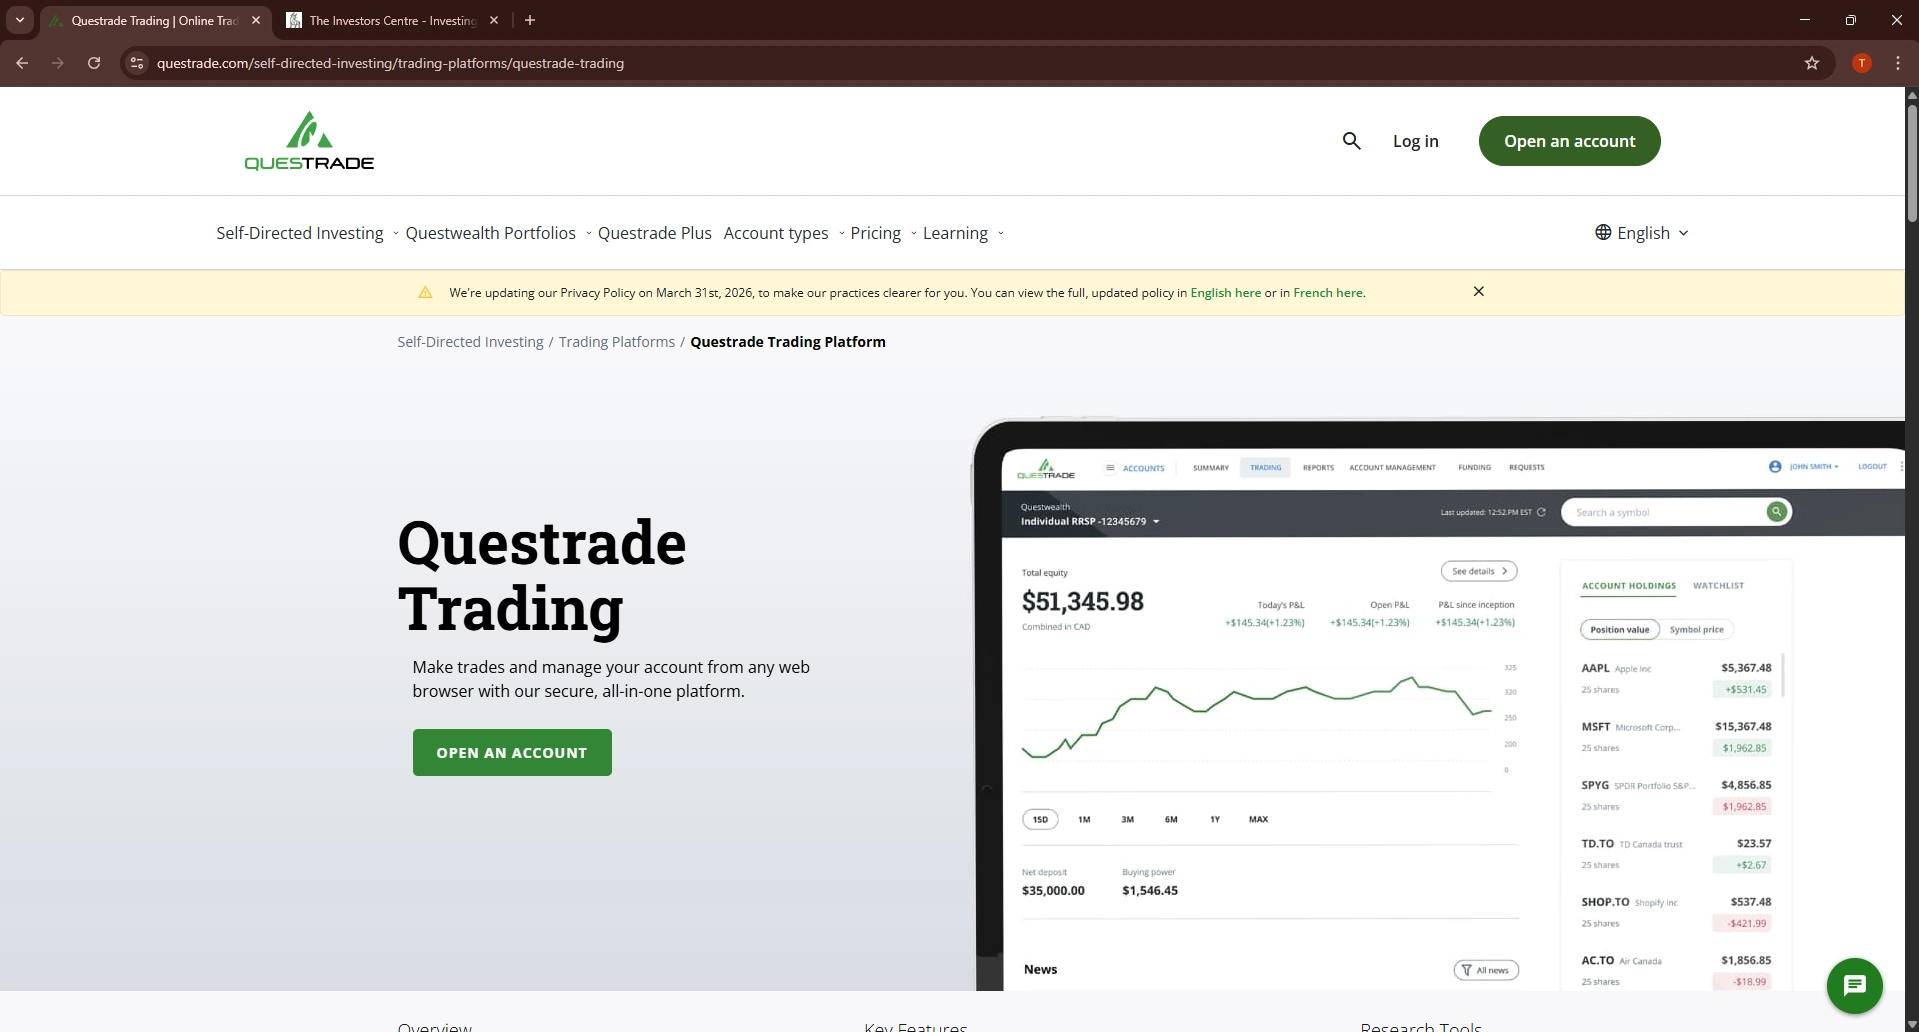The image size is (1919, 1032).
Task: View site information icon in address bar
Action: (137, 63)
